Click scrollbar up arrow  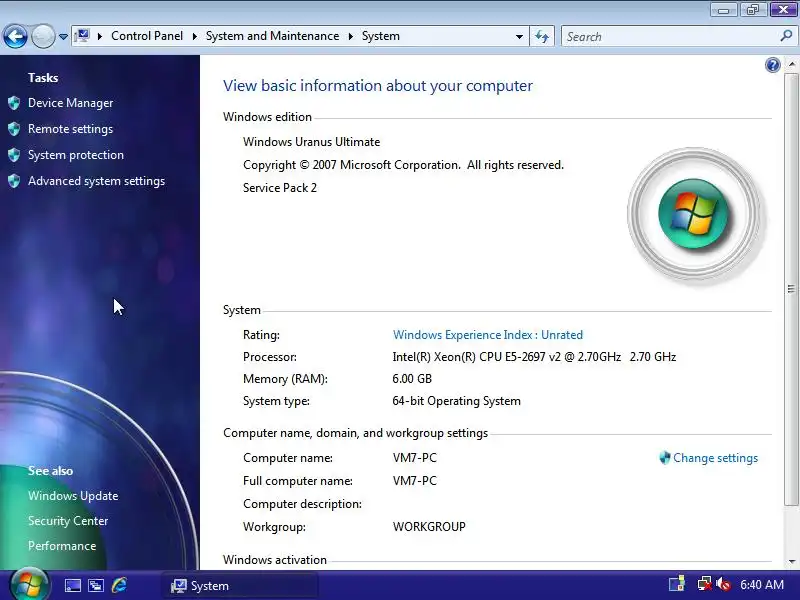point(791,64)
